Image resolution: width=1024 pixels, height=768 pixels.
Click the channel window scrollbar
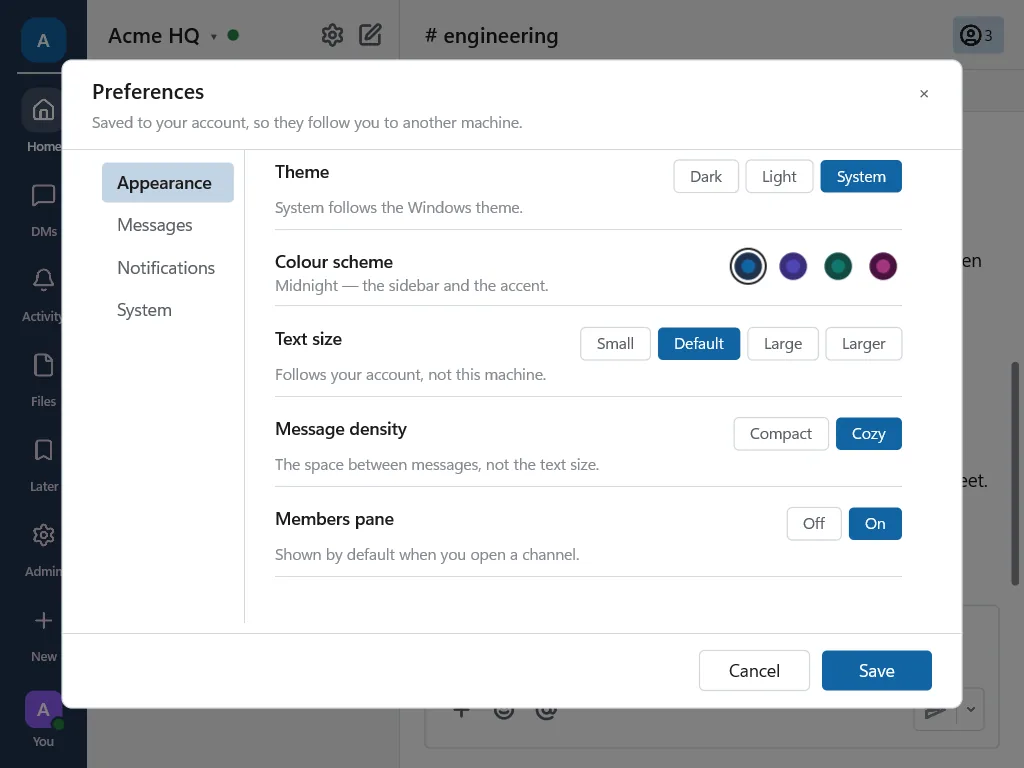click(1015, 473)
